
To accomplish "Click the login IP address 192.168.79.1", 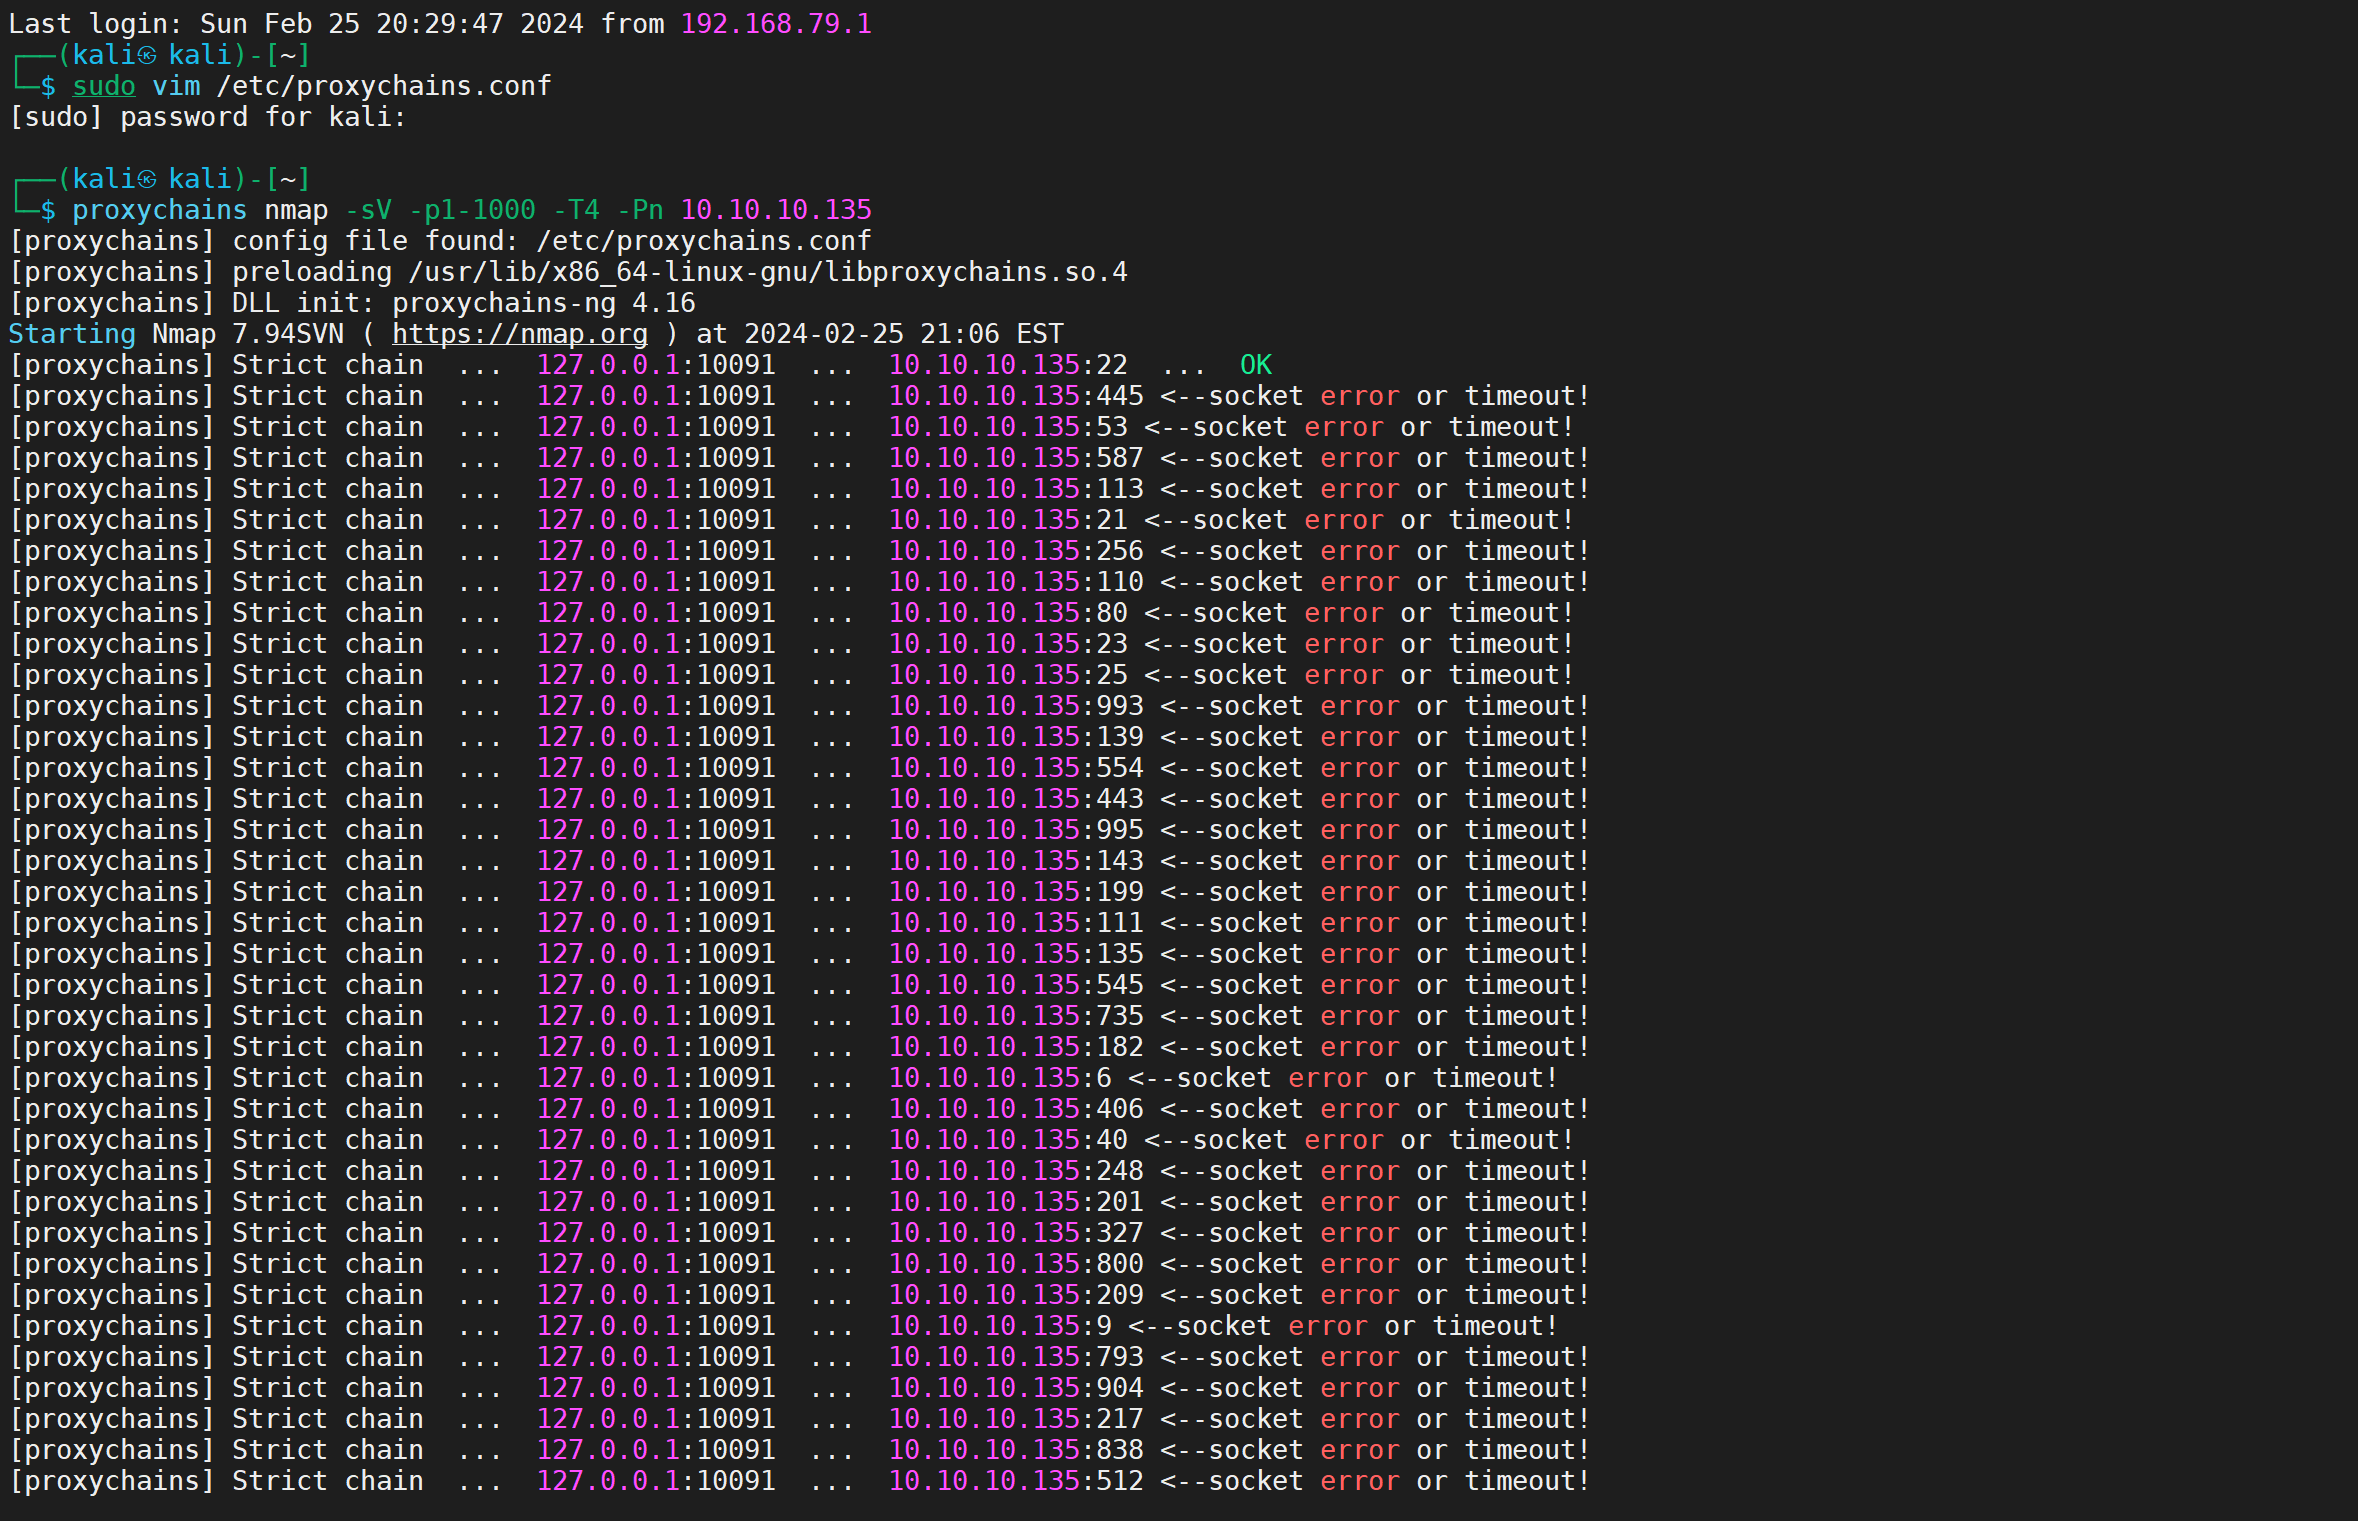I will pyautogui.click(x=776, y=24).
